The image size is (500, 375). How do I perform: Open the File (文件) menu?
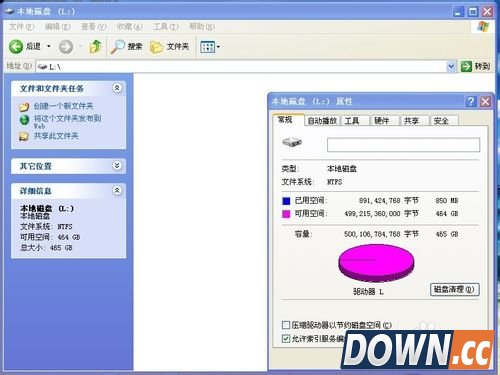[21, 27]
